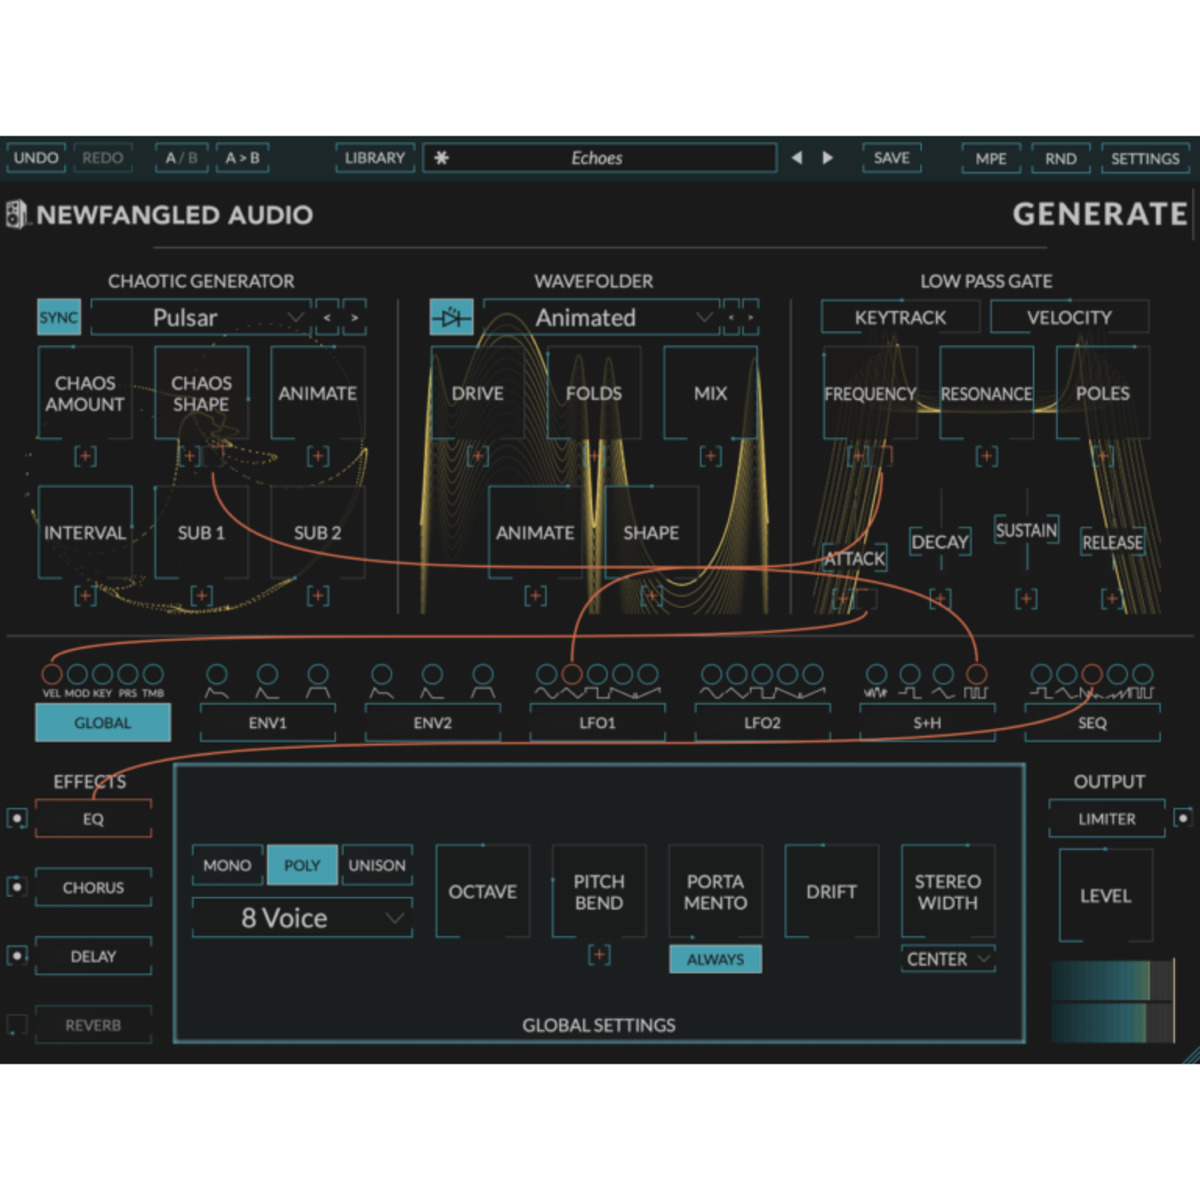Image resolution: width=1200 pixels, height=1200 pixels.
Task: Open the GLOBAL modulation tab
Action: [x=102, y=722]
